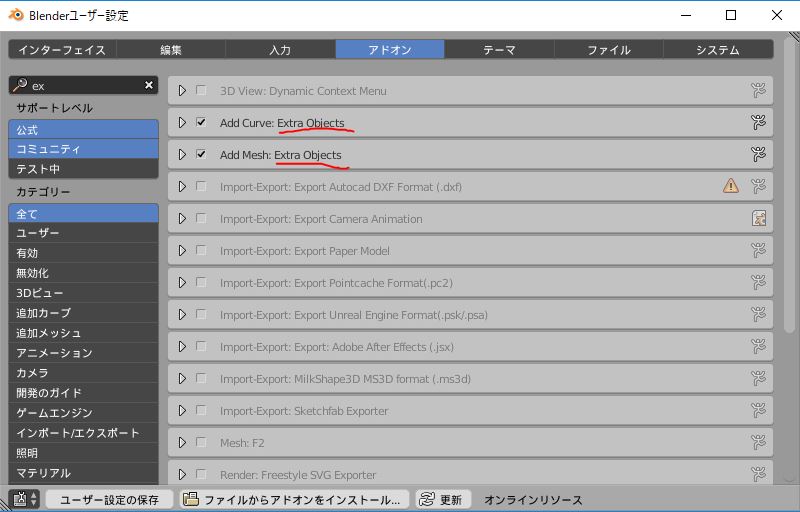Click official support icon on Export Camera Animation row
The image size is (800, 512).
[x=759, y=219]
